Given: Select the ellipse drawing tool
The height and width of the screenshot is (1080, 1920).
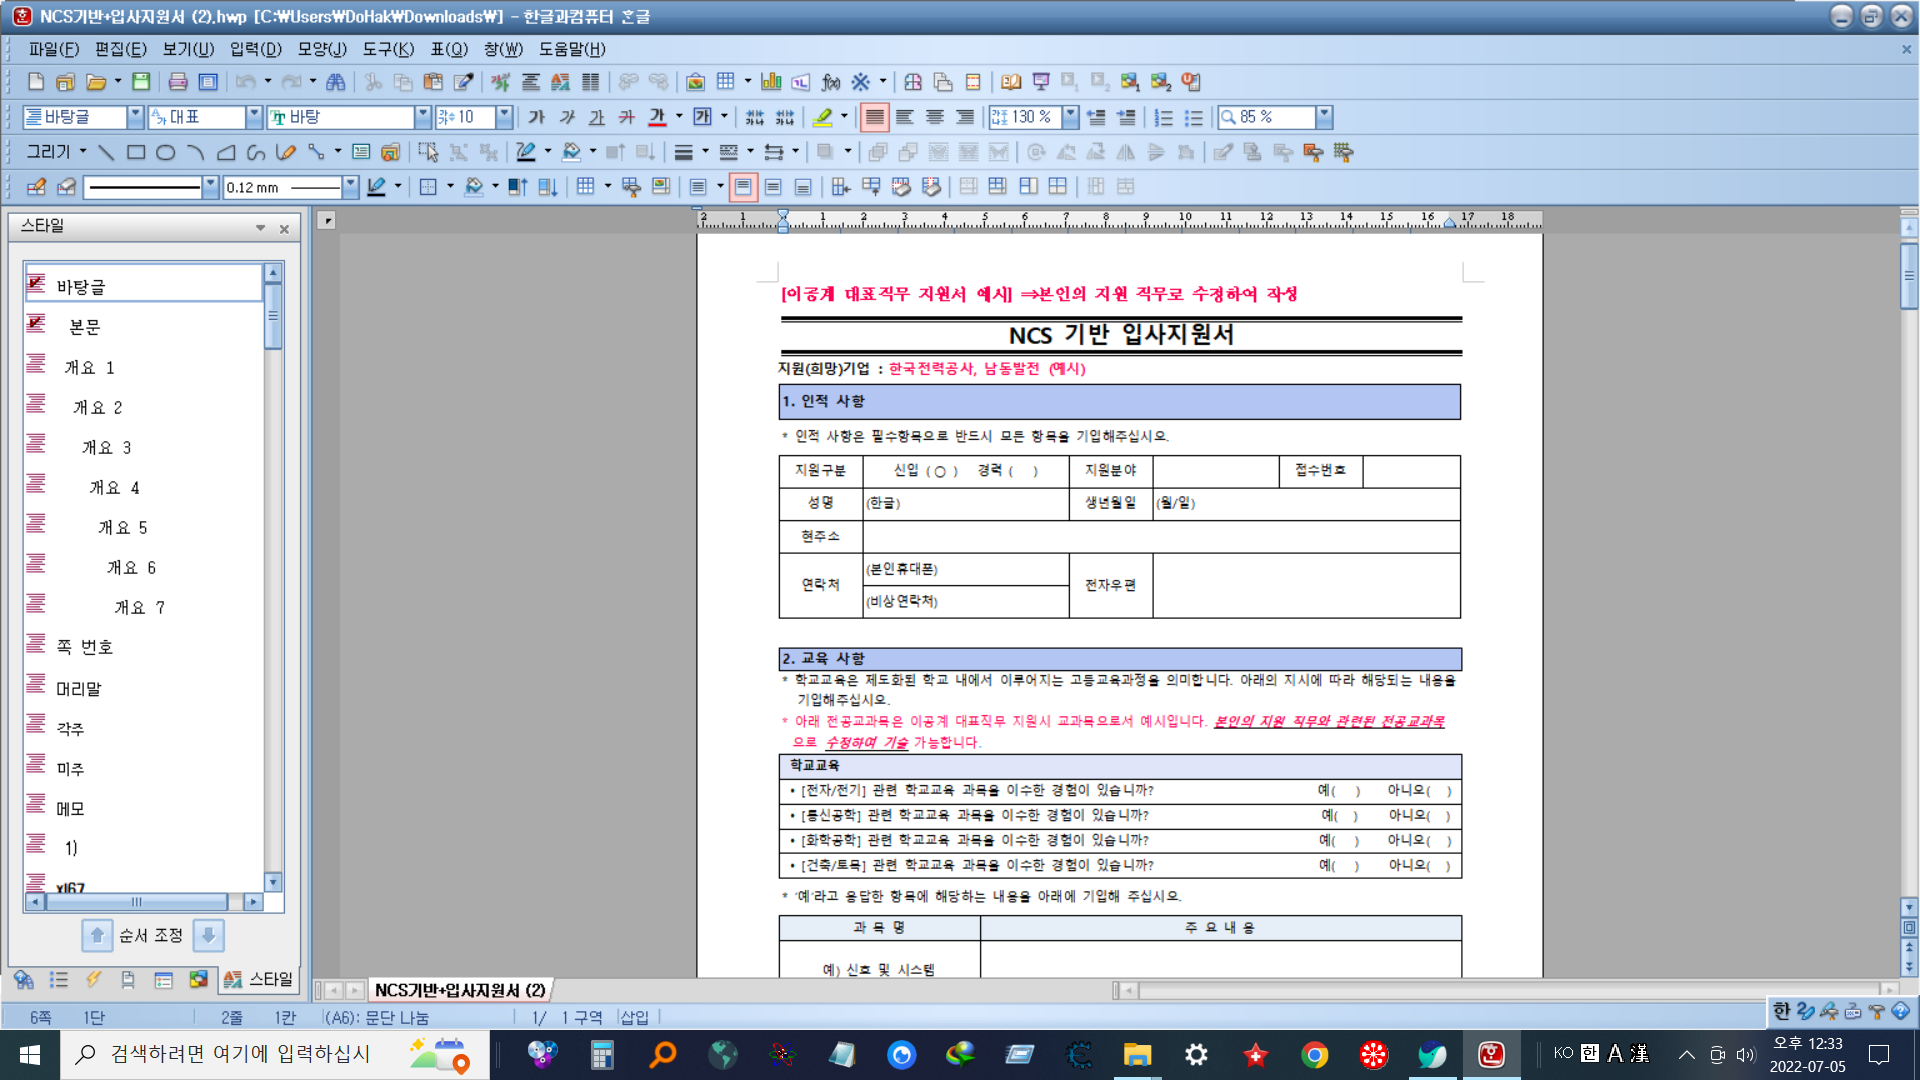Looking at the screenshot, I should [x=166, y=152].
